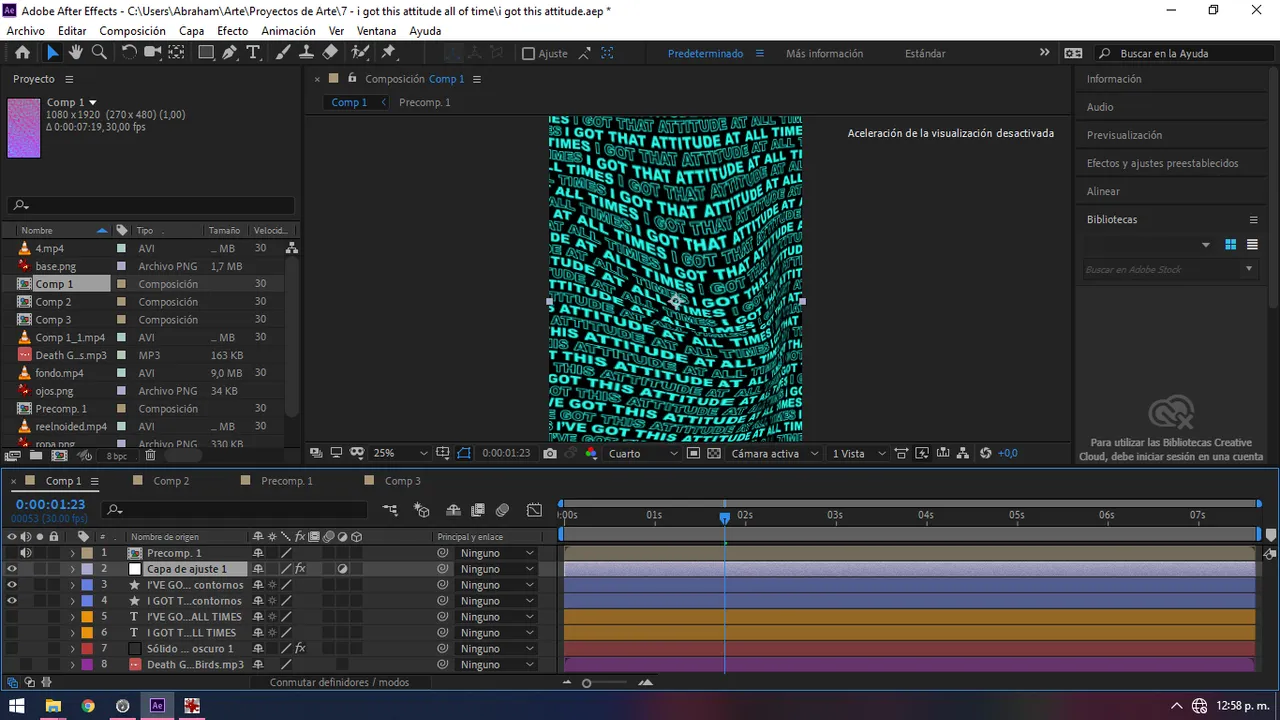Screen dimensions: 1280x720
Task: Click the frame blending enable icon in timeline
Action: point(478,510)
